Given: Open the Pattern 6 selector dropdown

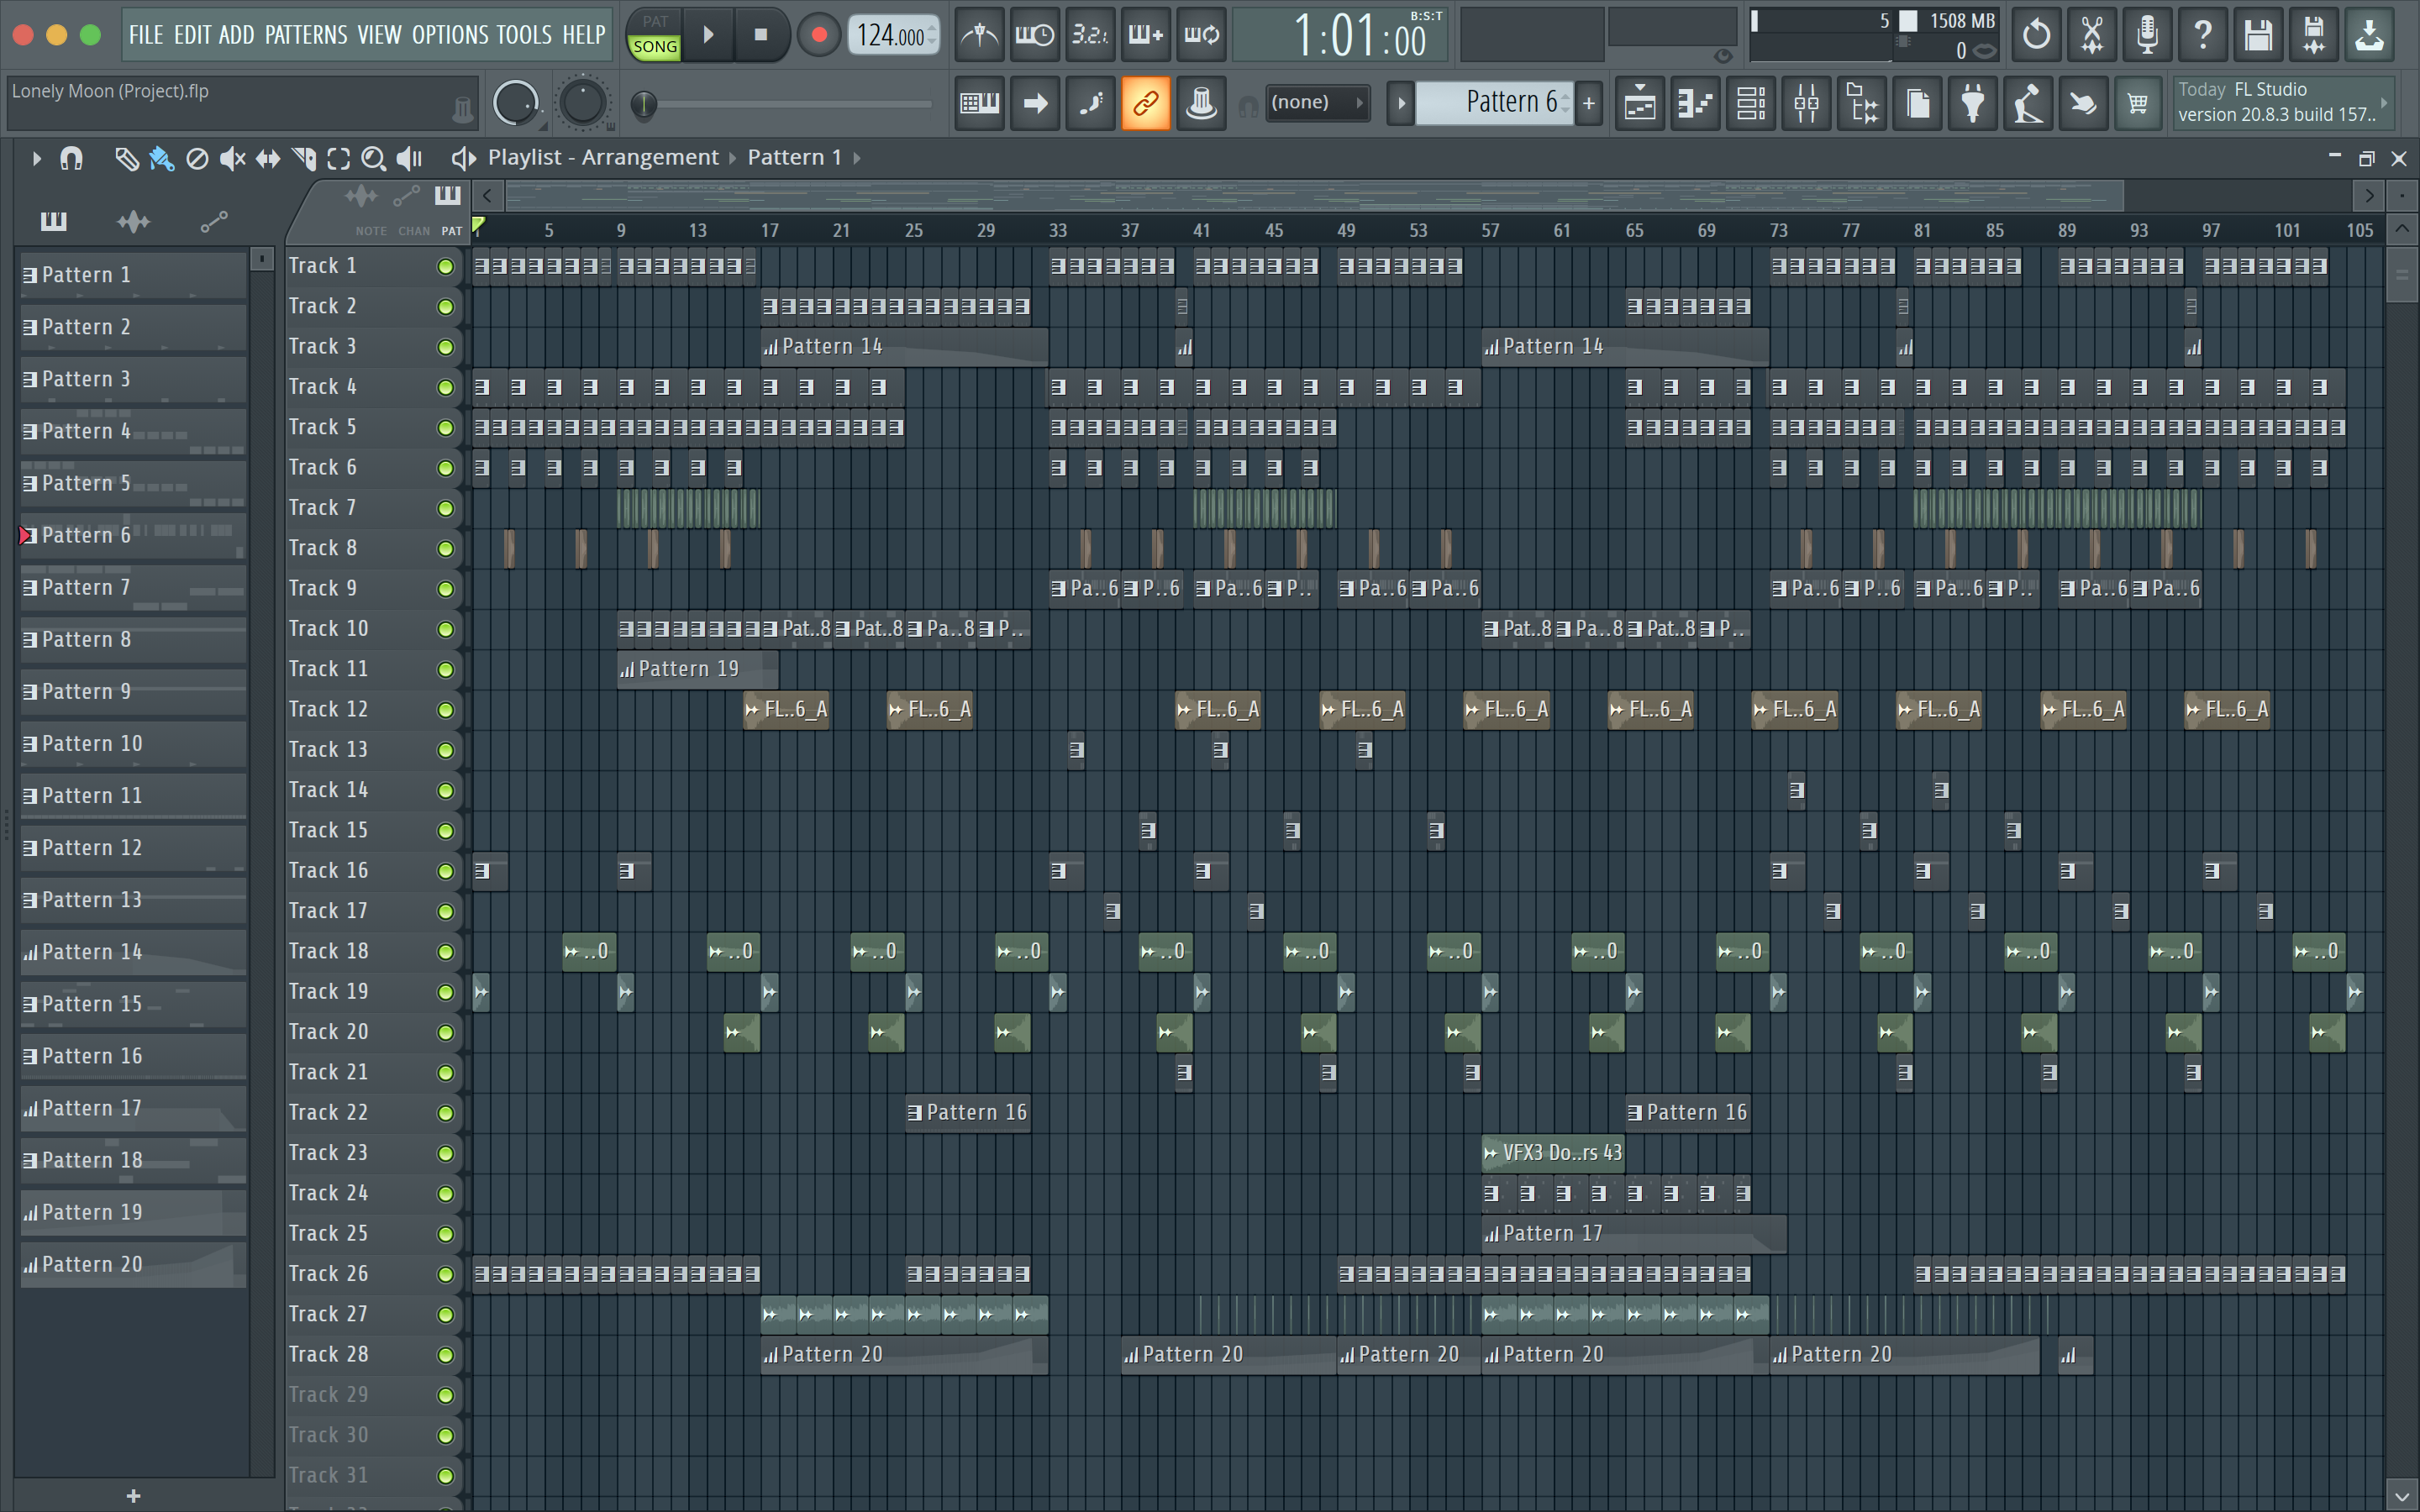Looking at the screenshot, I should click(1496, 102).
